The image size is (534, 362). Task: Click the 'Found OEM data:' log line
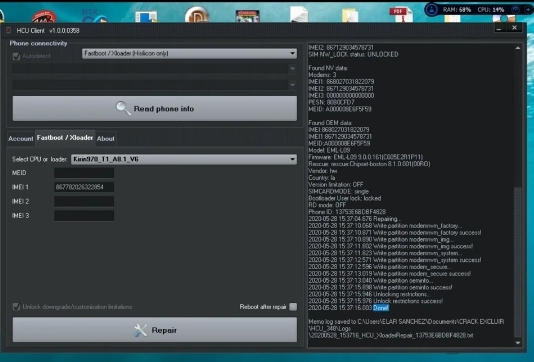pos(330,123)
